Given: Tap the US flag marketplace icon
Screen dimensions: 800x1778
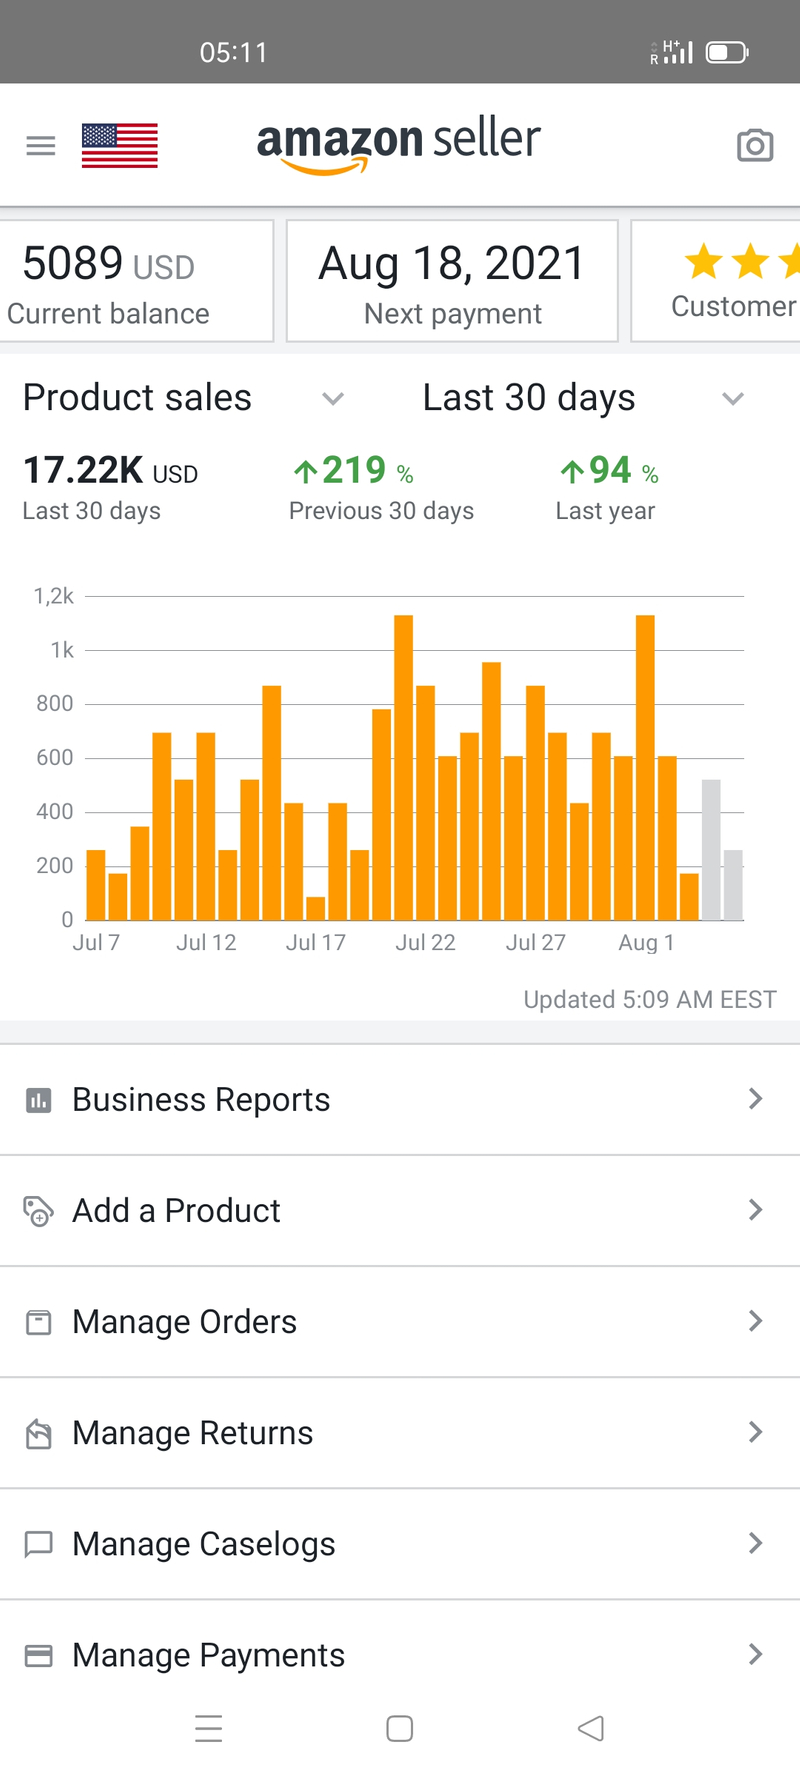Looking at the screenshot, I should pos(120,146).
